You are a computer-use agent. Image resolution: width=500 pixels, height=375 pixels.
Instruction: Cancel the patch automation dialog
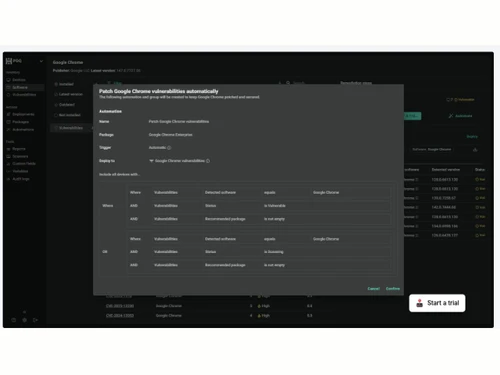pos(373,289)
